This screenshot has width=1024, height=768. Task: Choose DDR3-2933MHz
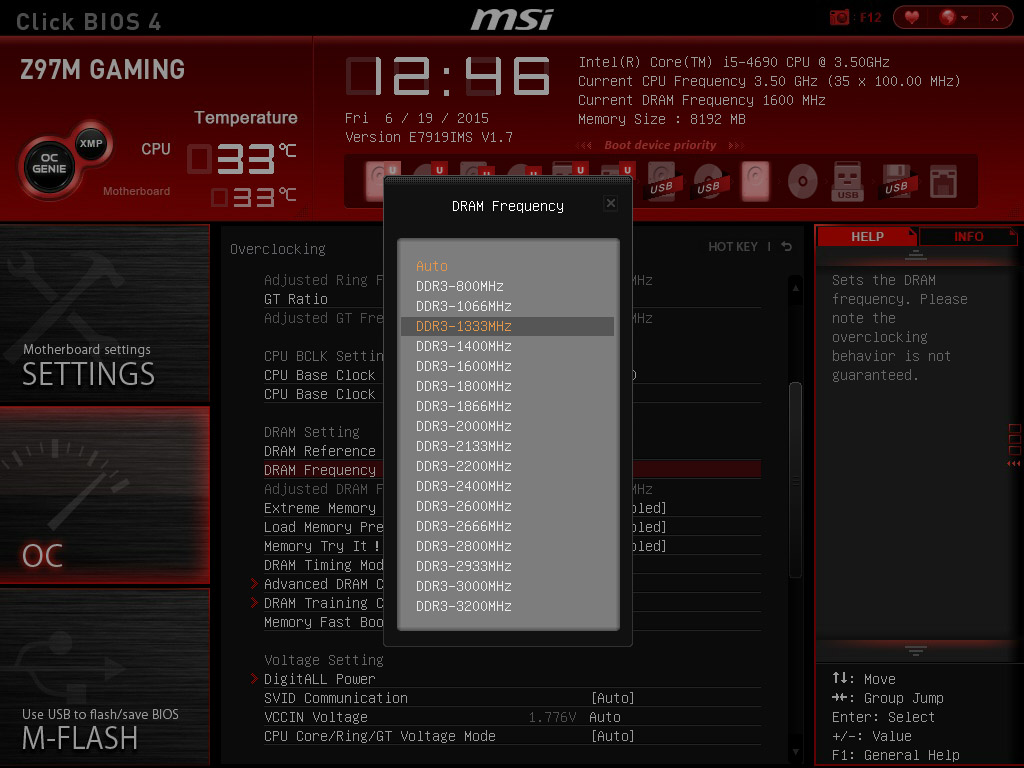tap(507, 566)
